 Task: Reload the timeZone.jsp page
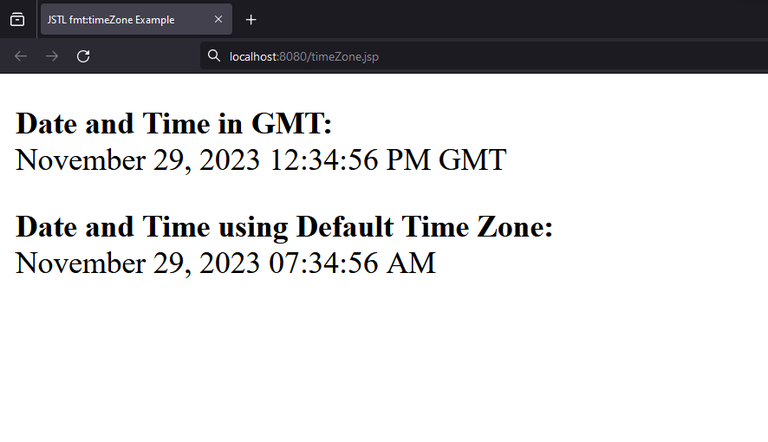tap(84, 56)
